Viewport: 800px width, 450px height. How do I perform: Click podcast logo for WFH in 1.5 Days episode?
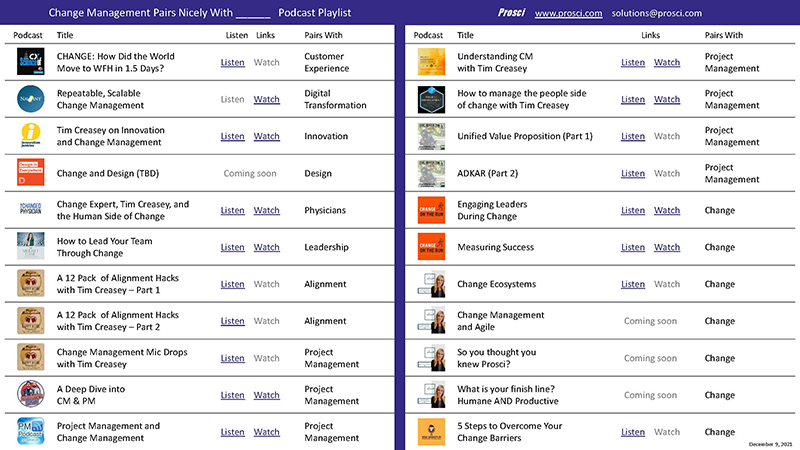pos(32,63)
